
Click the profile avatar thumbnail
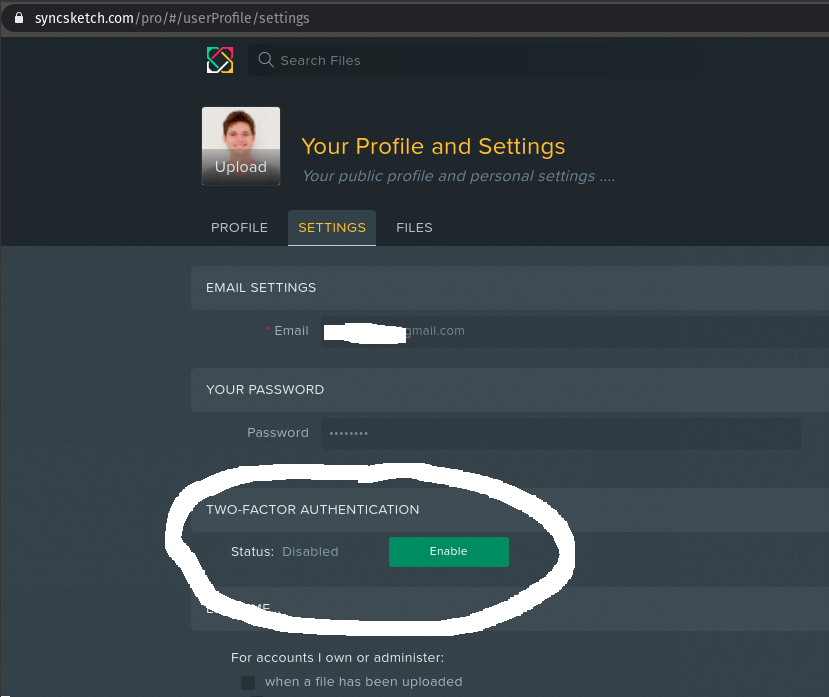(240, 130)
